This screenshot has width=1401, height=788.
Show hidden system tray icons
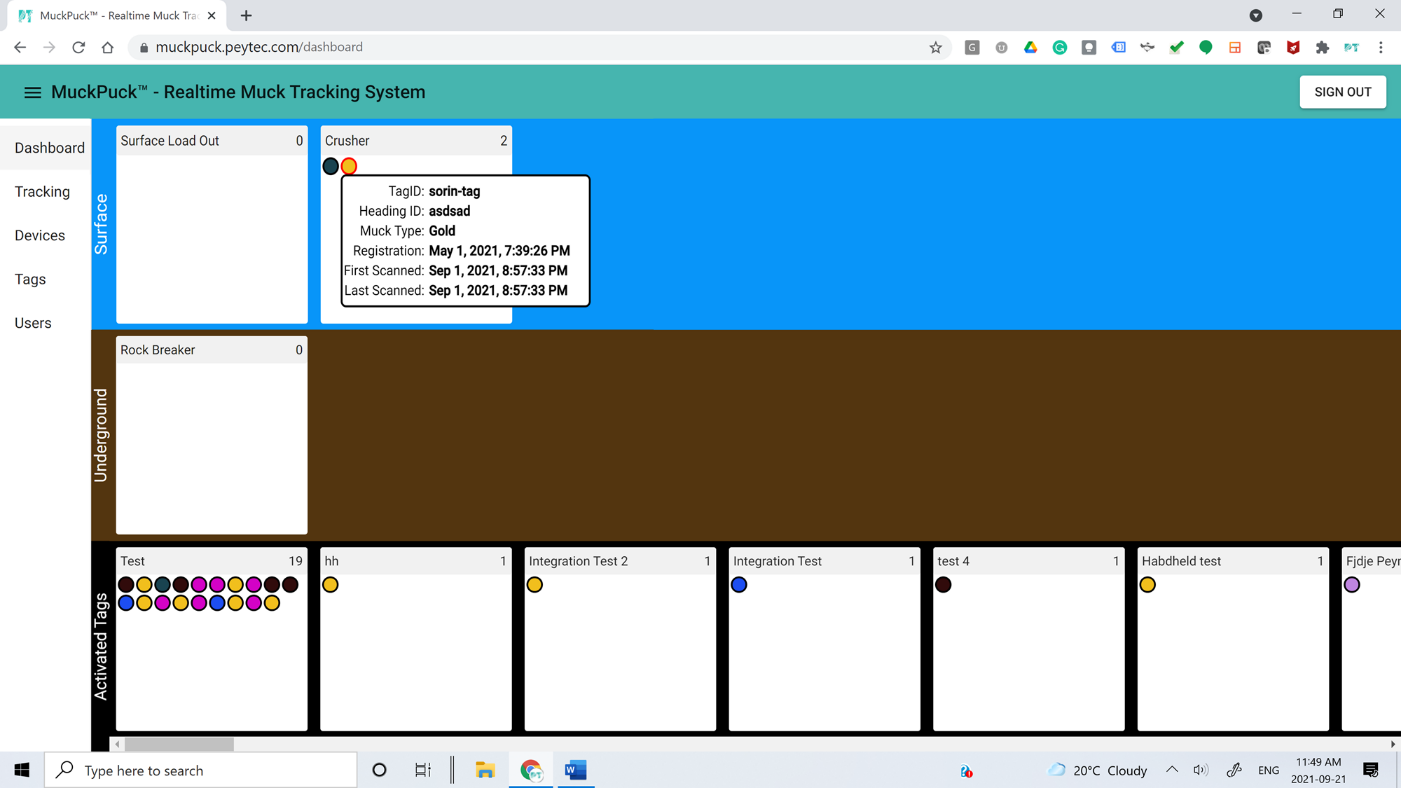point(1172,770)
